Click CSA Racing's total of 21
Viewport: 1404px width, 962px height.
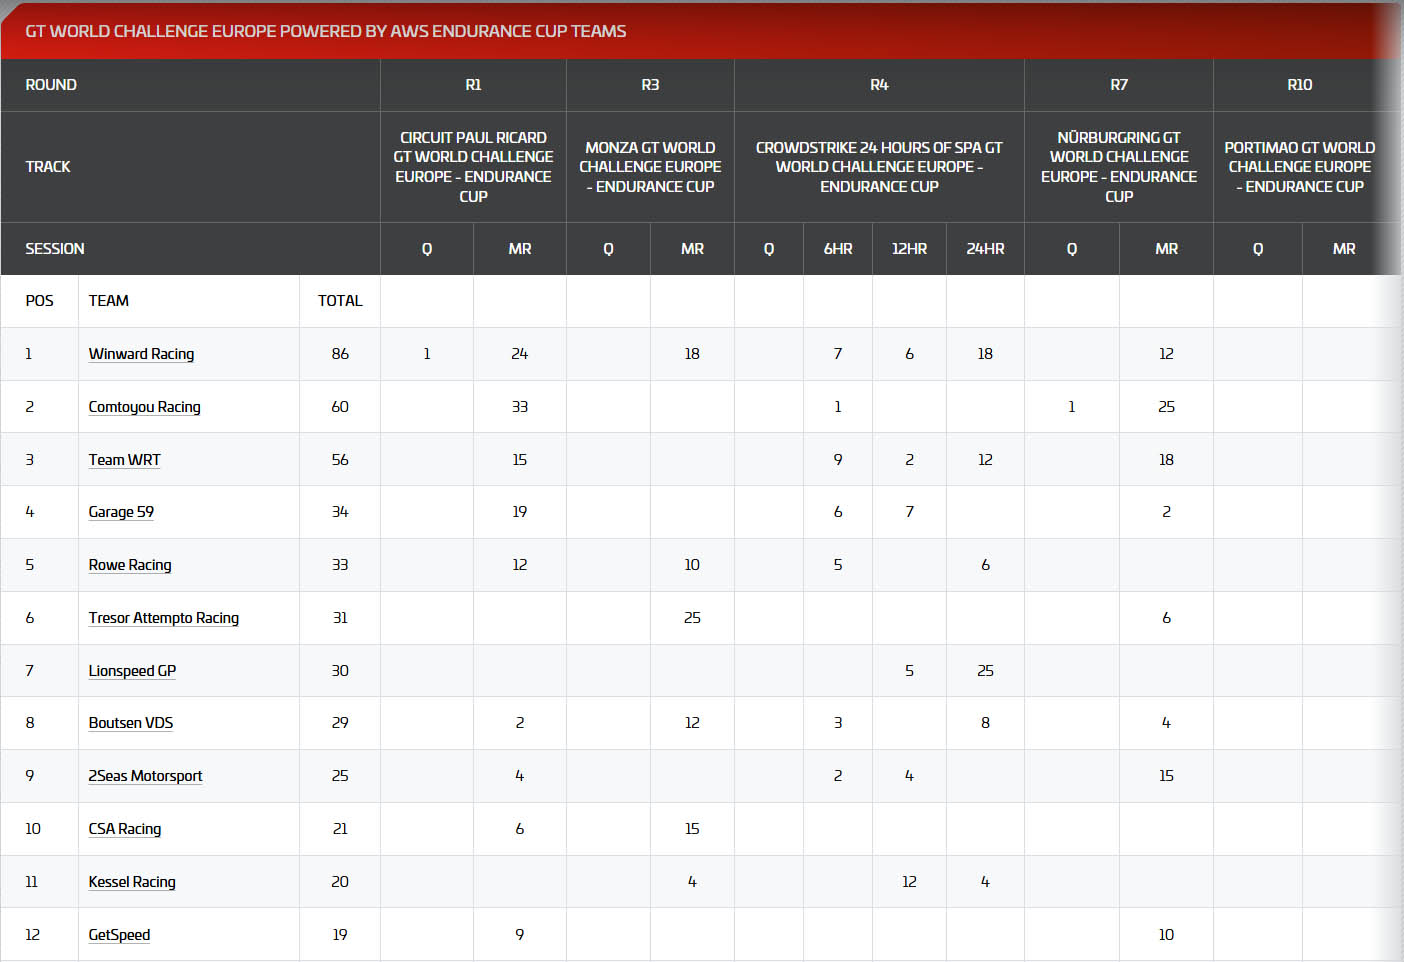coord(340,829)
